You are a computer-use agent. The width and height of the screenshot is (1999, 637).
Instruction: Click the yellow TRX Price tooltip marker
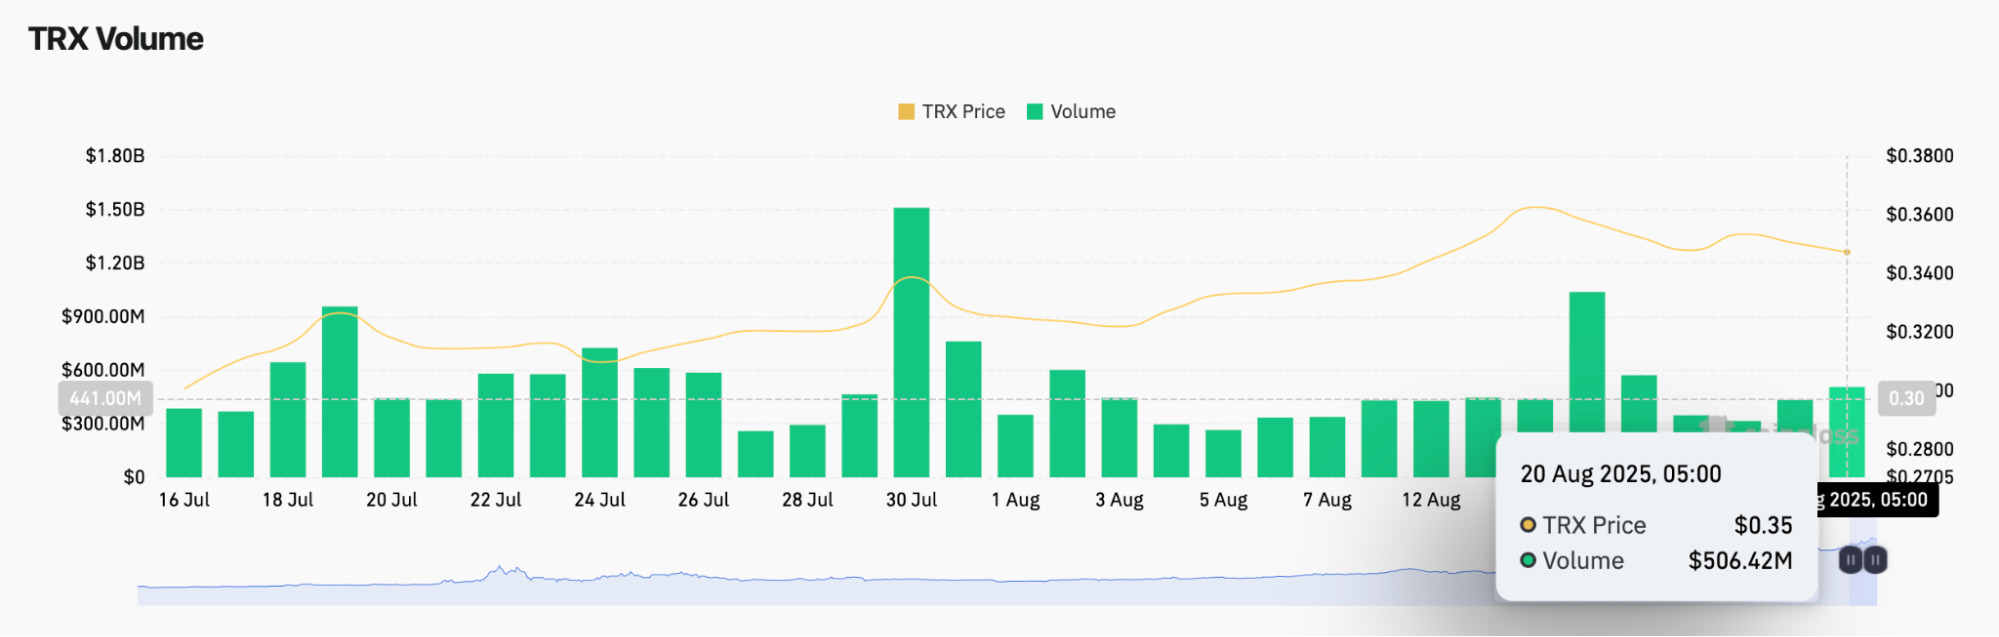tap(1528, 525)
